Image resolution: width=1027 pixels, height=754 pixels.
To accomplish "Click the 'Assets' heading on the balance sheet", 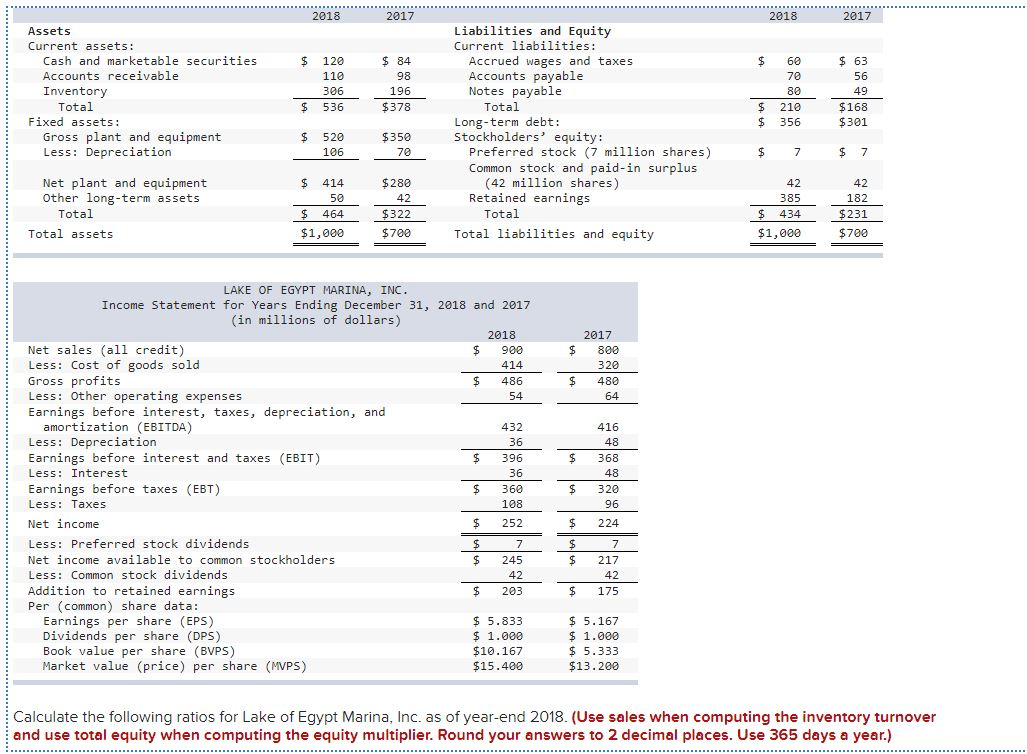I will 49,31.
